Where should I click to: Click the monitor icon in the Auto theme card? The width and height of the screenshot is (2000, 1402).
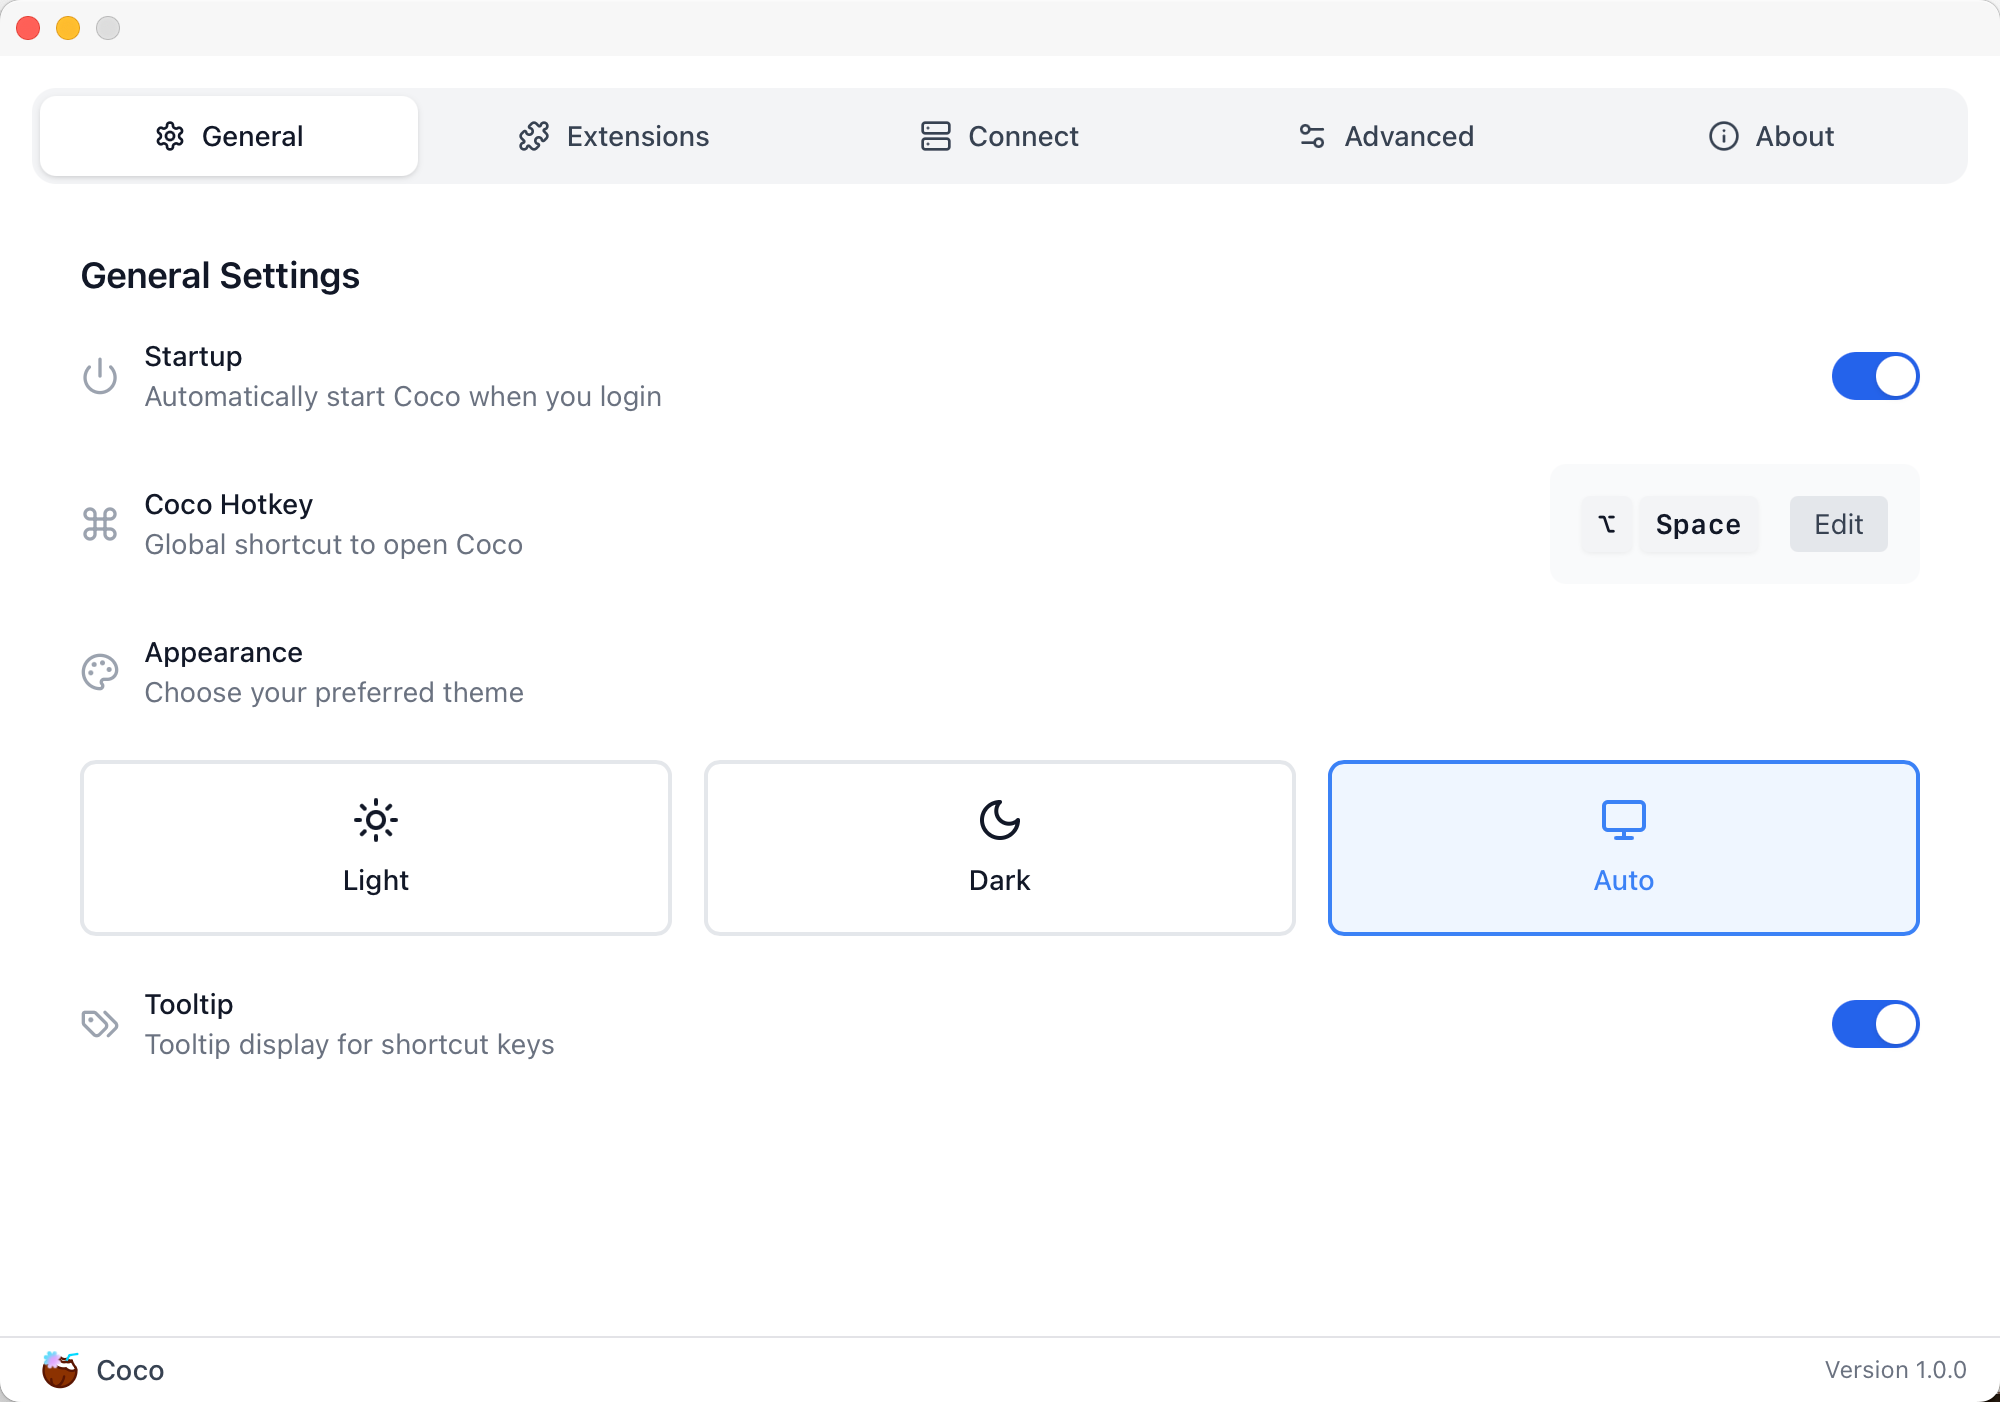pyautogui.click(x=1623, y=820)
